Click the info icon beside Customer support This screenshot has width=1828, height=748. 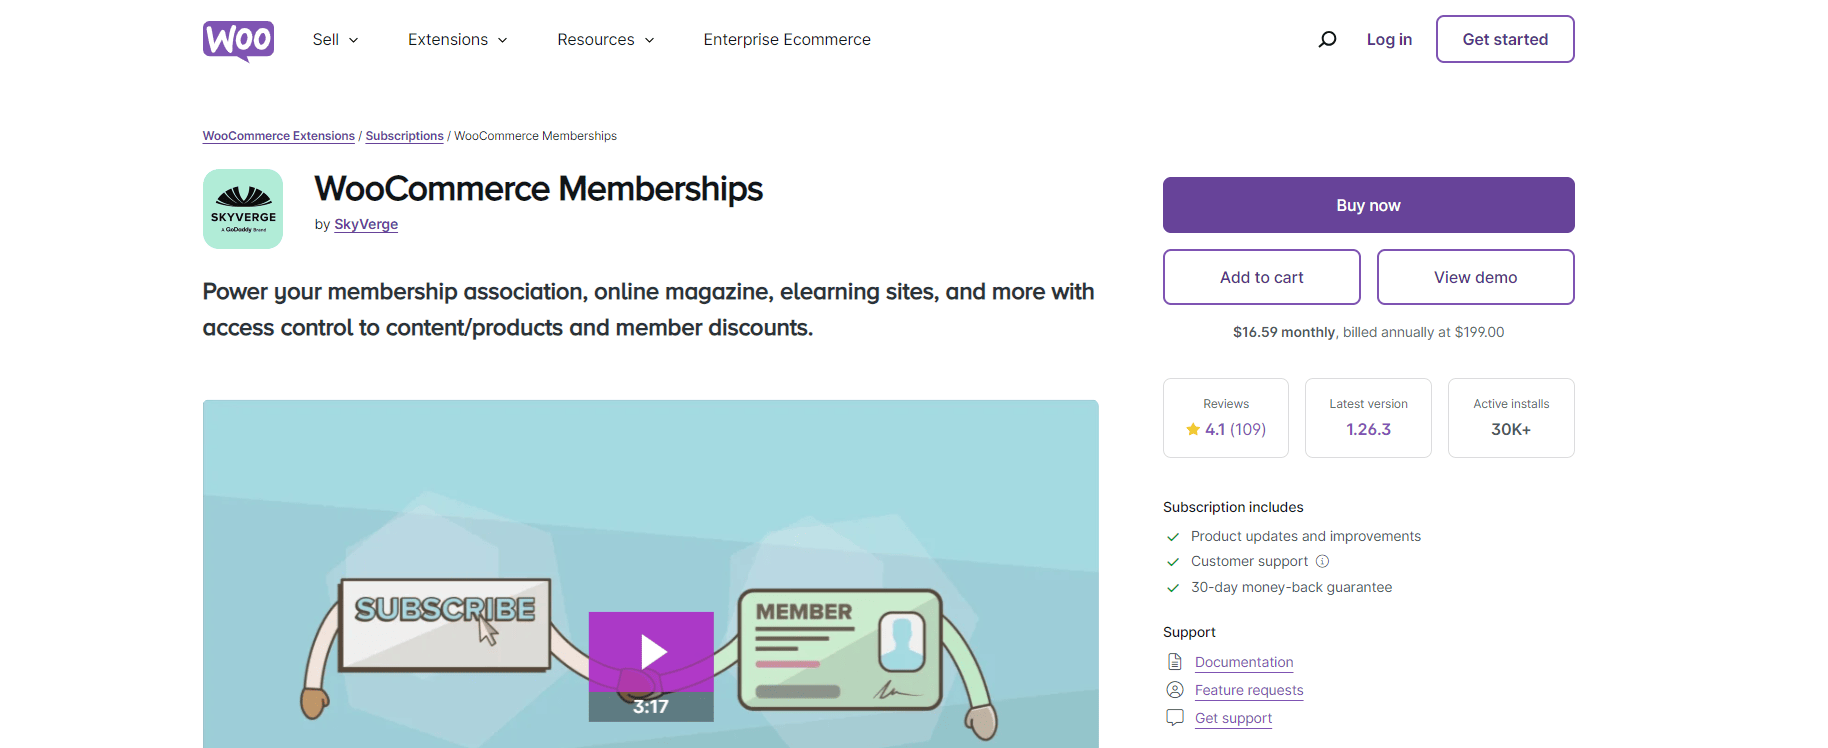[x=1322, y=561]
